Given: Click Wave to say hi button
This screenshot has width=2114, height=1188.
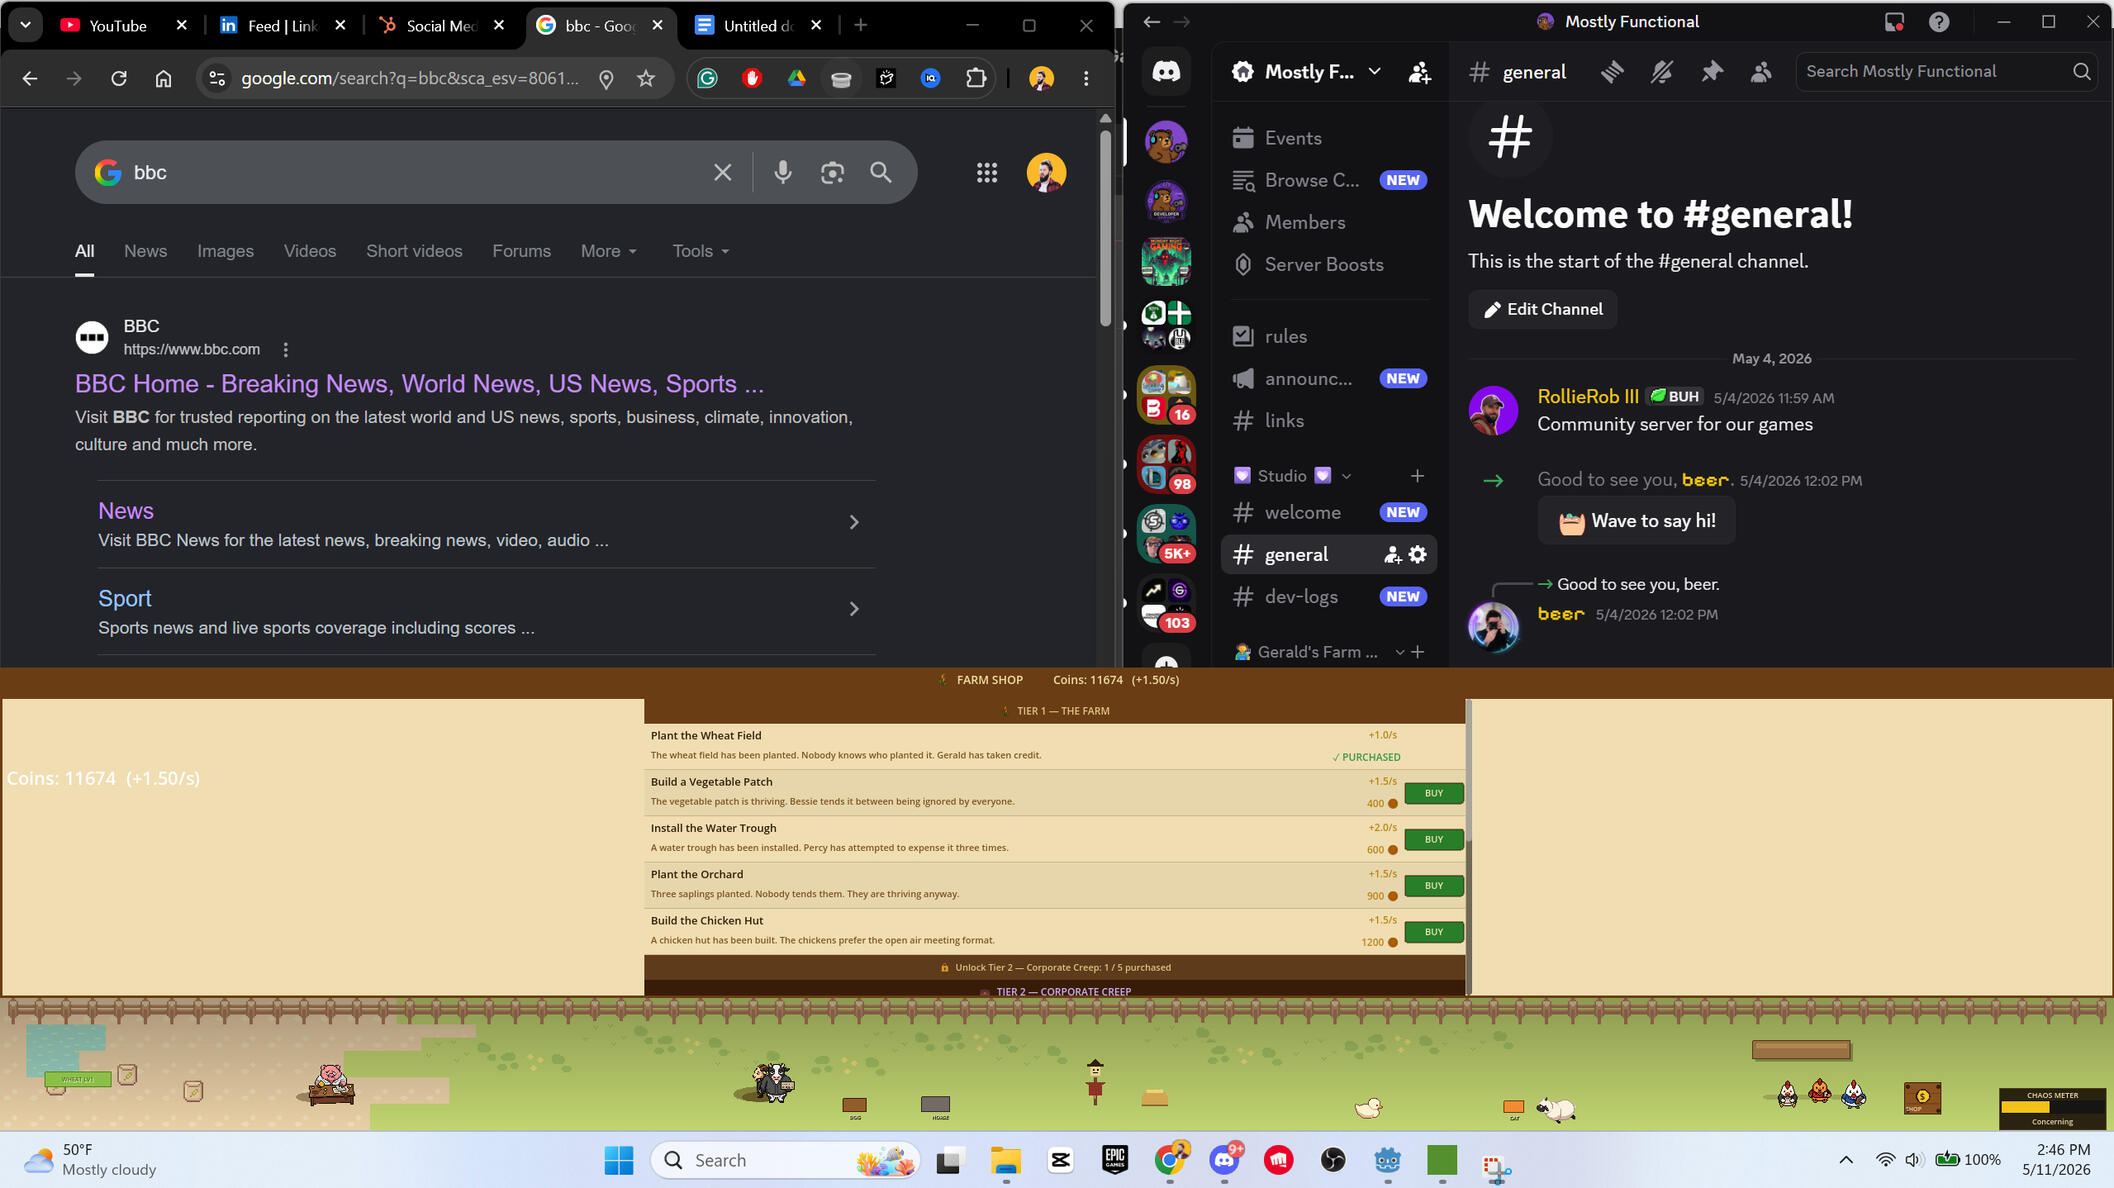Looking at the screenshot, I should [x=1636, y=521].
